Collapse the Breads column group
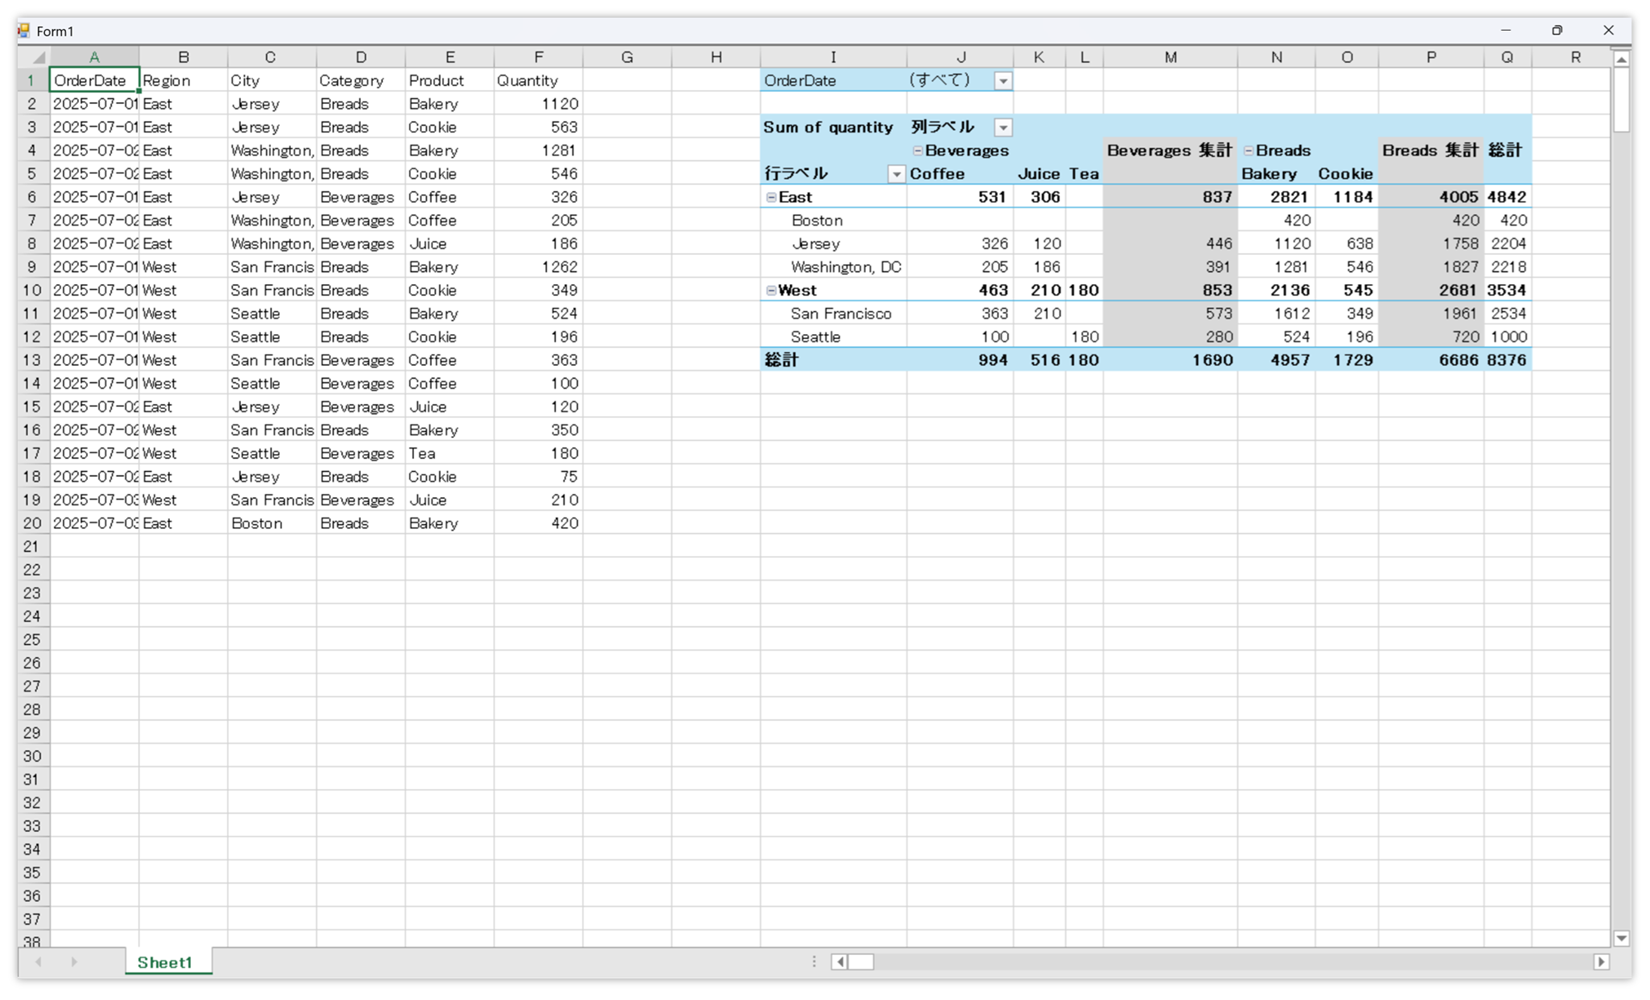Image resolution: width=1650 pixels, height=1000 pixels. click(x=1248, y=151)
